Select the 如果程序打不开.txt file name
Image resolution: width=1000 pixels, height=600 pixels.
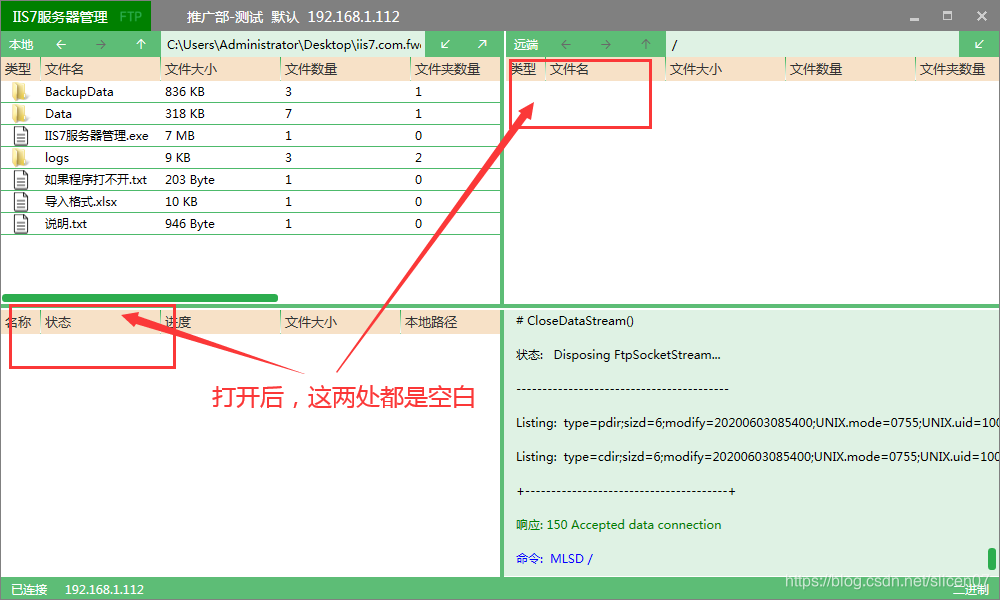coord(96,180)
